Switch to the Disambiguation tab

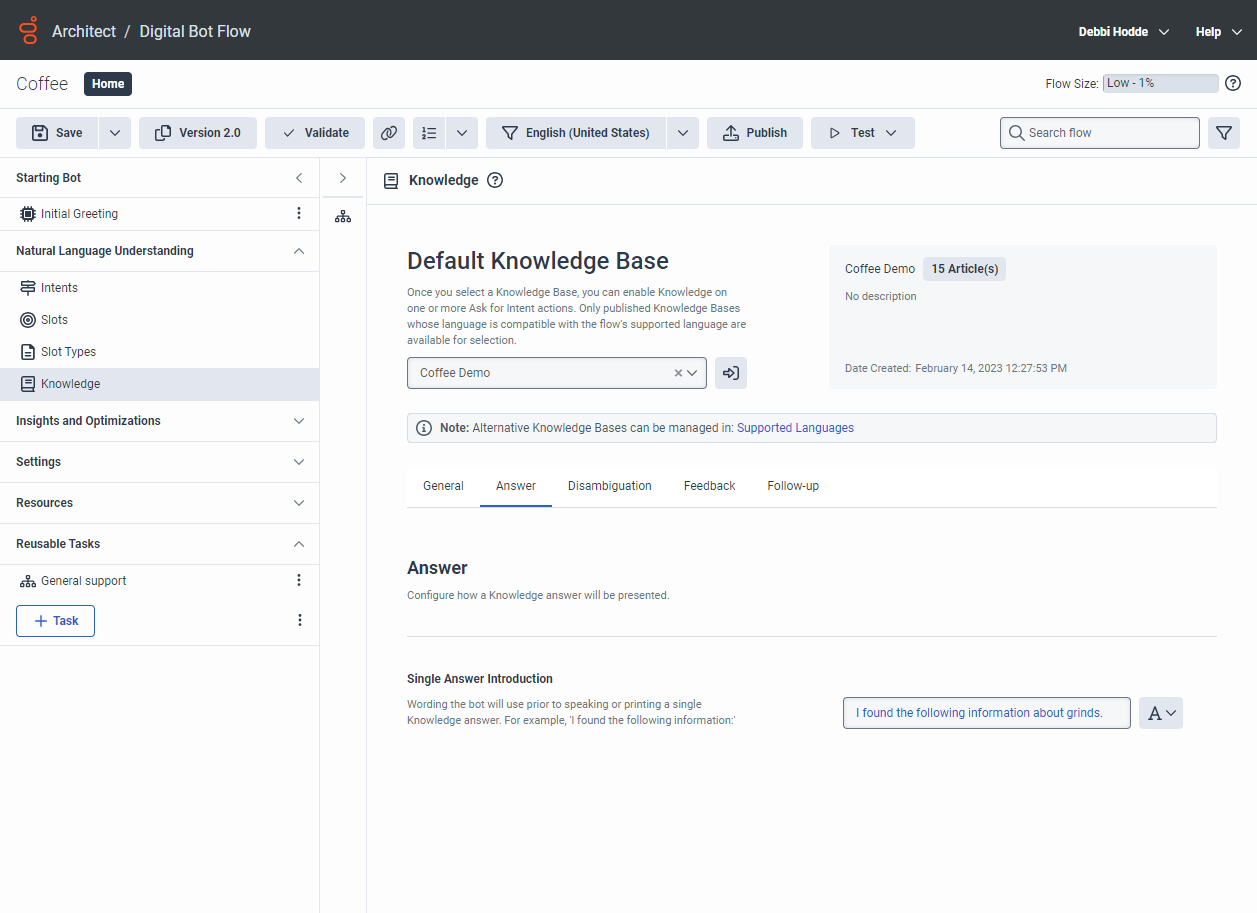(x=609, y=486)
